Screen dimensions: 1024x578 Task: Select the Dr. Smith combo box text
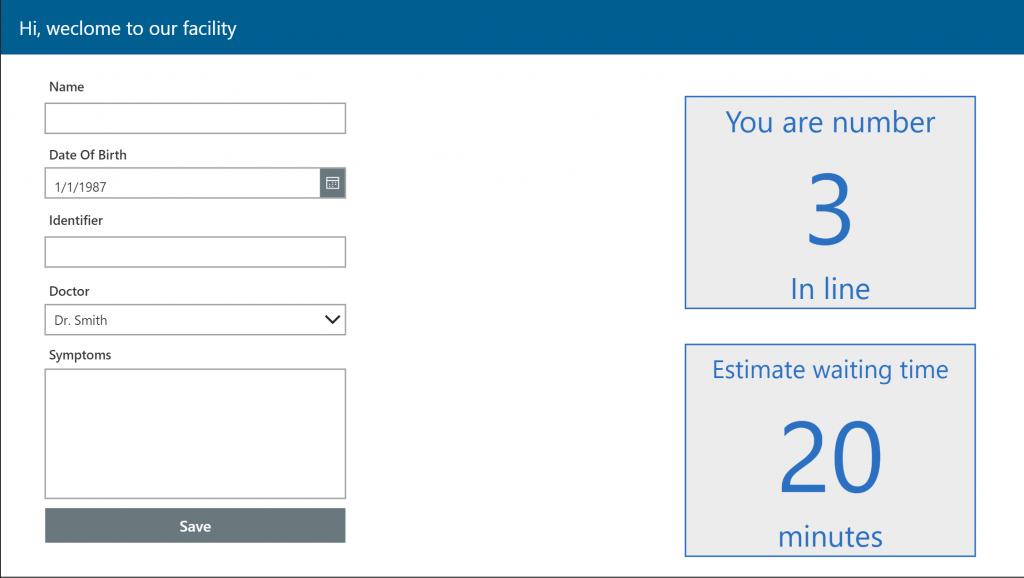pyautogui.click(x=81, y=321)
